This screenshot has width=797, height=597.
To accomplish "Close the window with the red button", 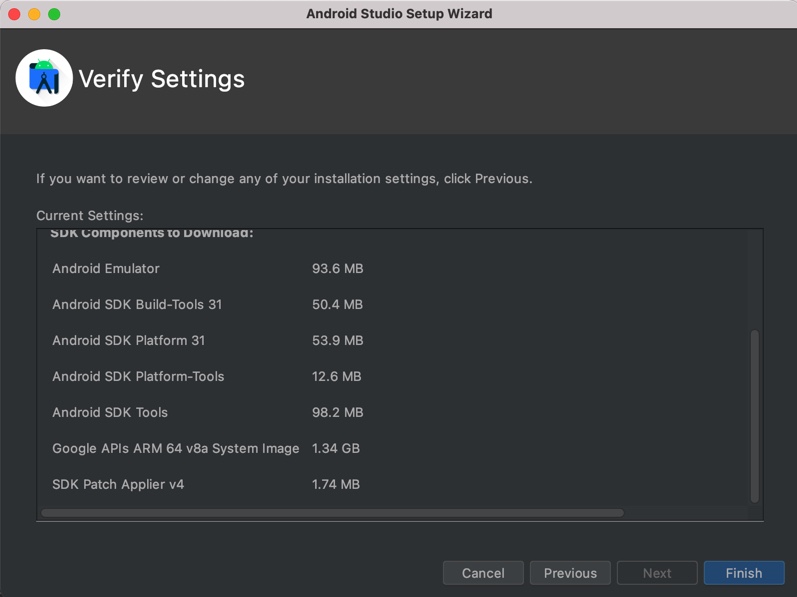I will click(14, 14).
